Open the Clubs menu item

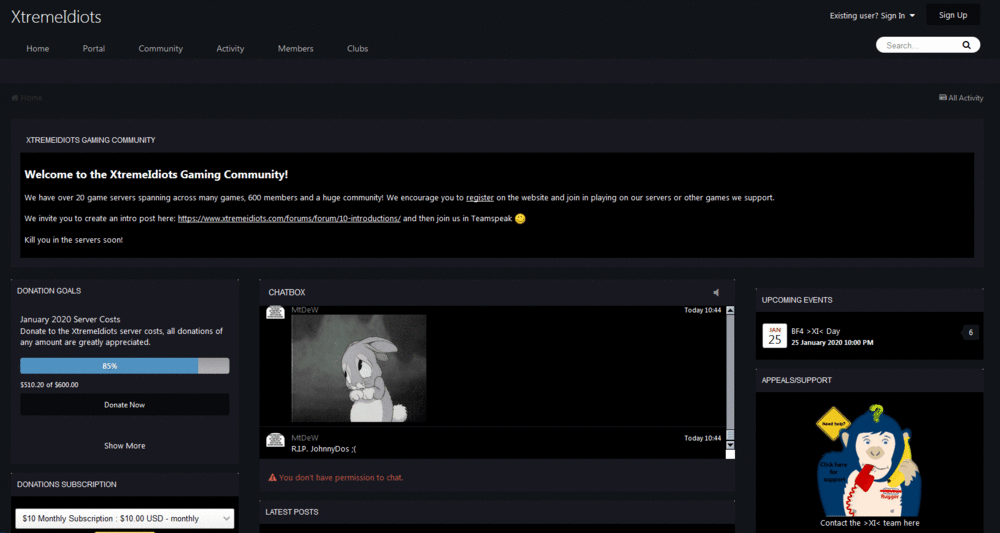click(x=357, y=48)
